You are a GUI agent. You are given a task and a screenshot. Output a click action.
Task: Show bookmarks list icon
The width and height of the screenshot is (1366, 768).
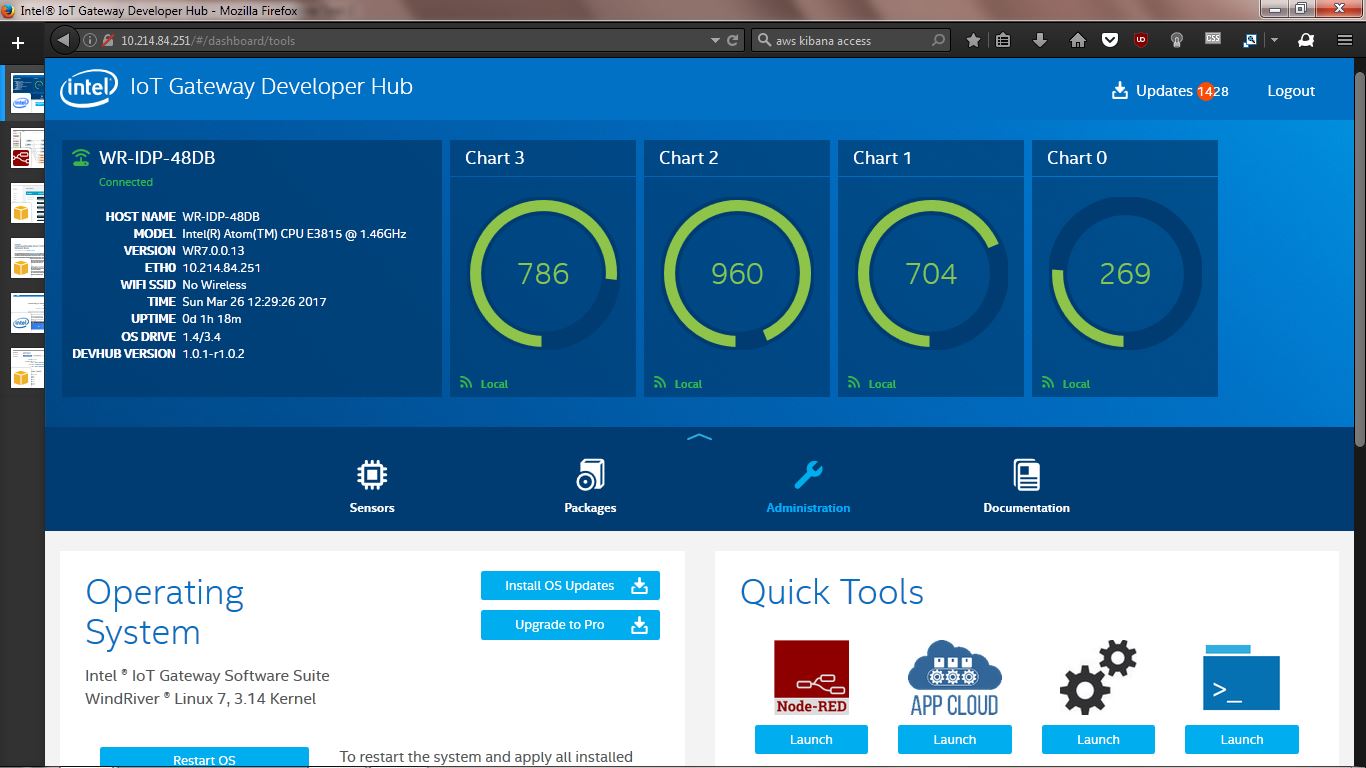pos(1003,41)
